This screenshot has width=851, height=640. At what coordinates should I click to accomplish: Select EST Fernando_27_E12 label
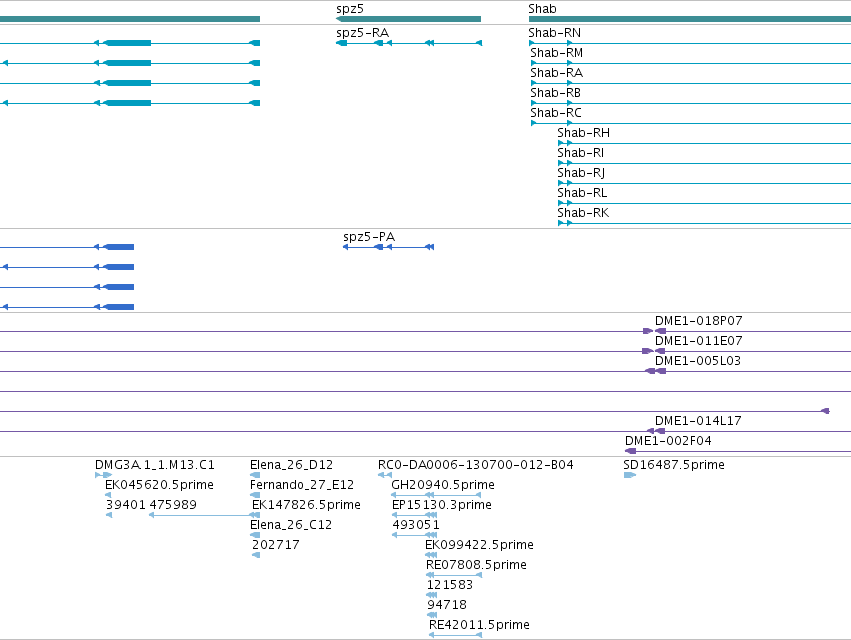(302, 485)
